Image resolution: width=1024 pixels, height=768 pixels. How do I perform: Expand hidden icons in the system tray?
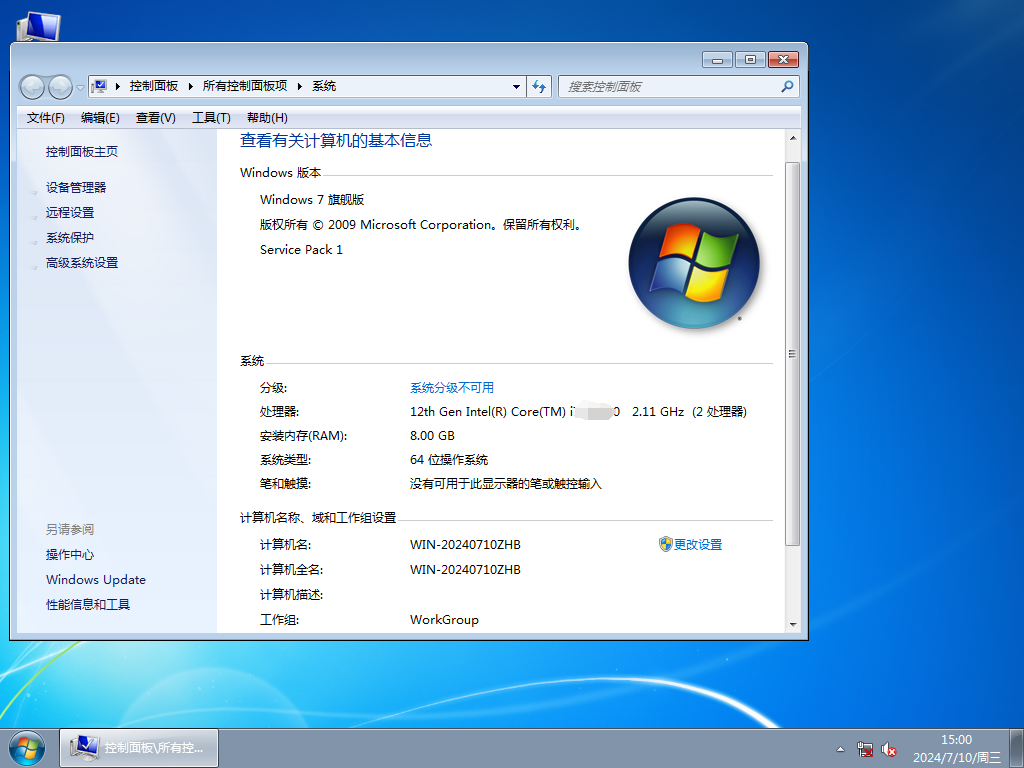[x=840, y=748]
